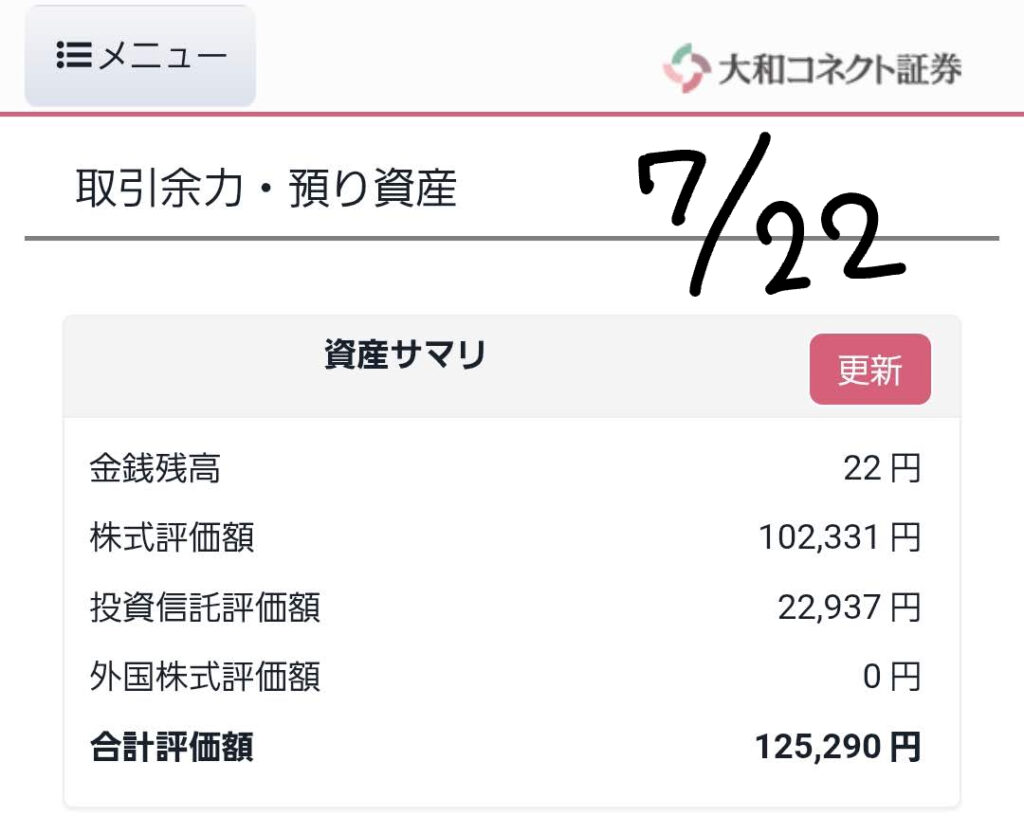This screenshot has width=1024, height=816.
Task: Click the gray divider line below the title
Action: pos(512,238)
